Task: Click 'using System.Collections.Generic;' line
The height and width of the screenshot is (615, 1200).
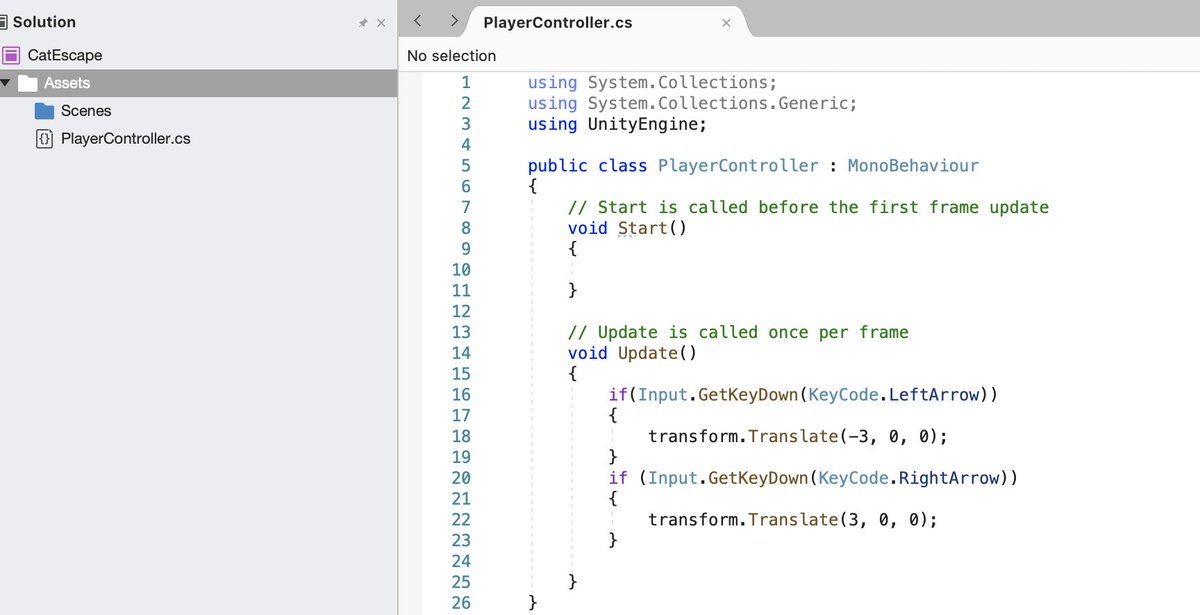Action: tap(692, 103)
